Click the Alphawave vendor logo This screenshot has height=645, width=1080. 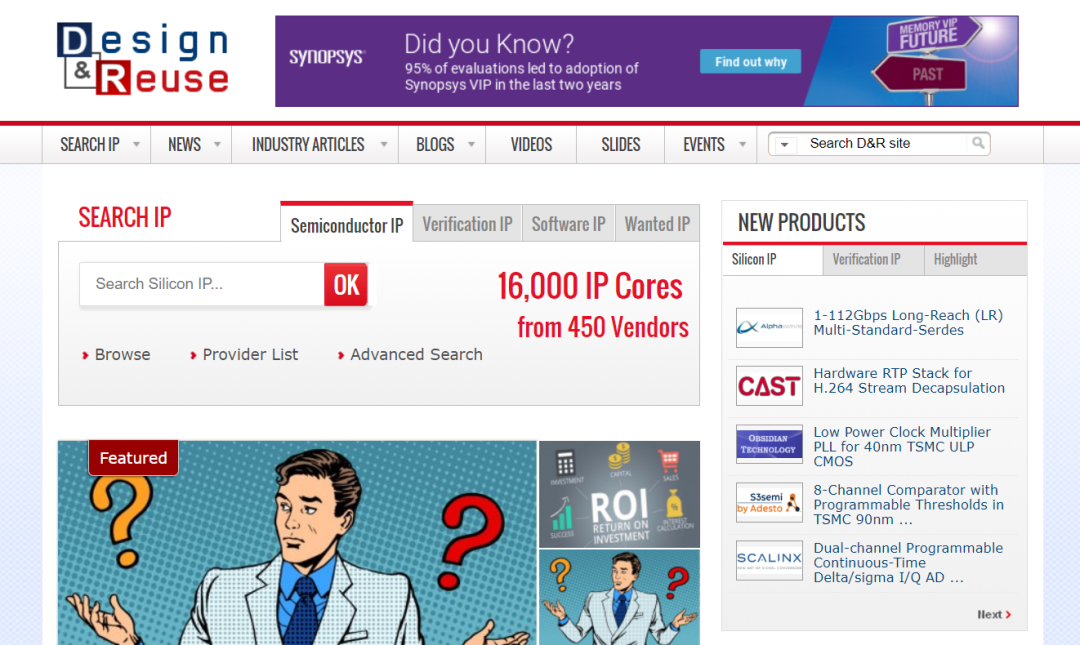click(769, 327)
